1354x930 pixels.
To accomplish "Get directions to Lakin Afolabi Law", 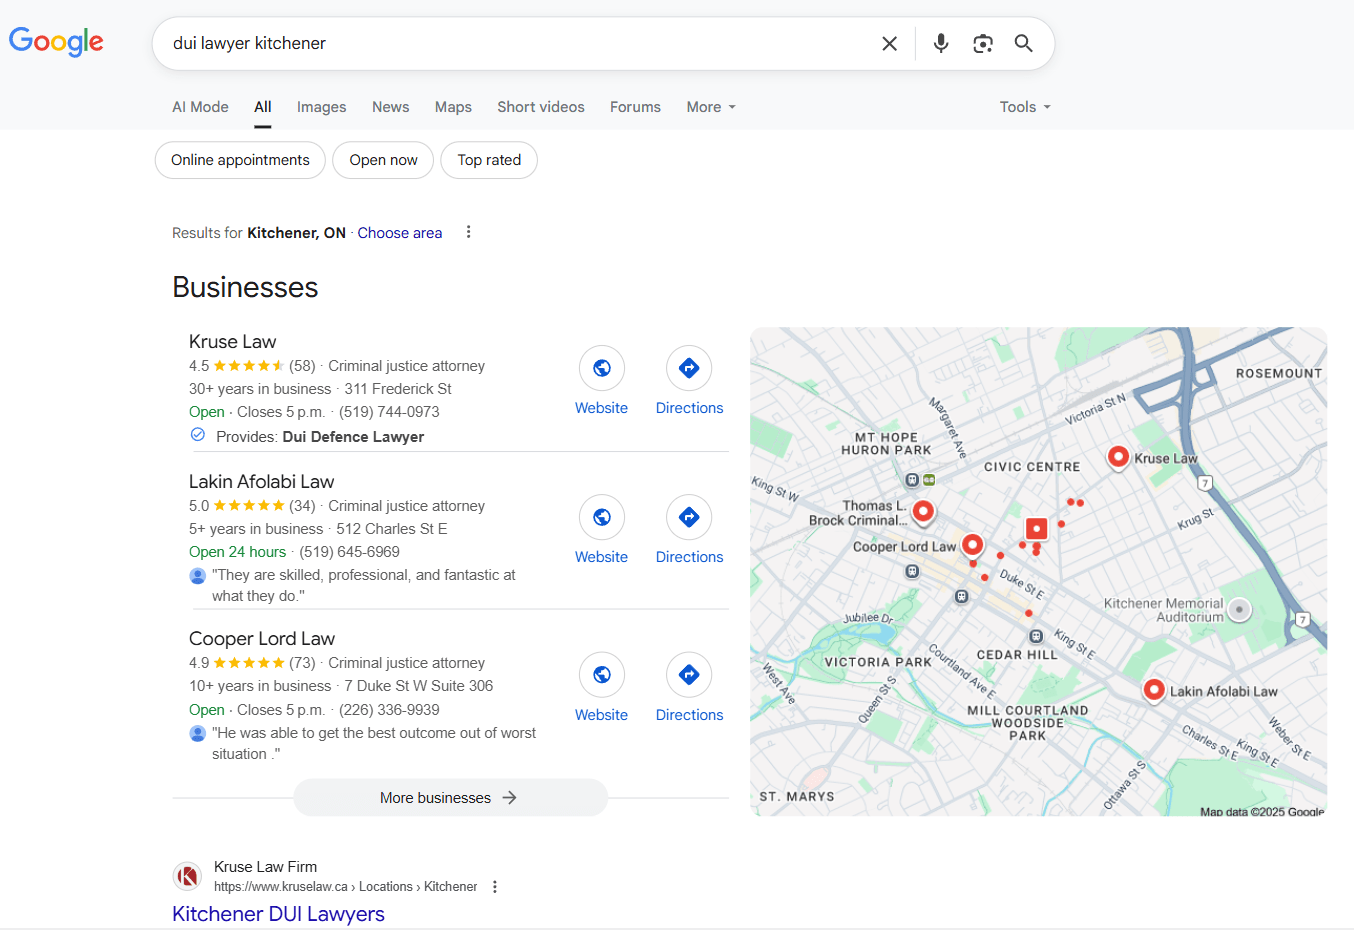I will (x=689, y=518).
